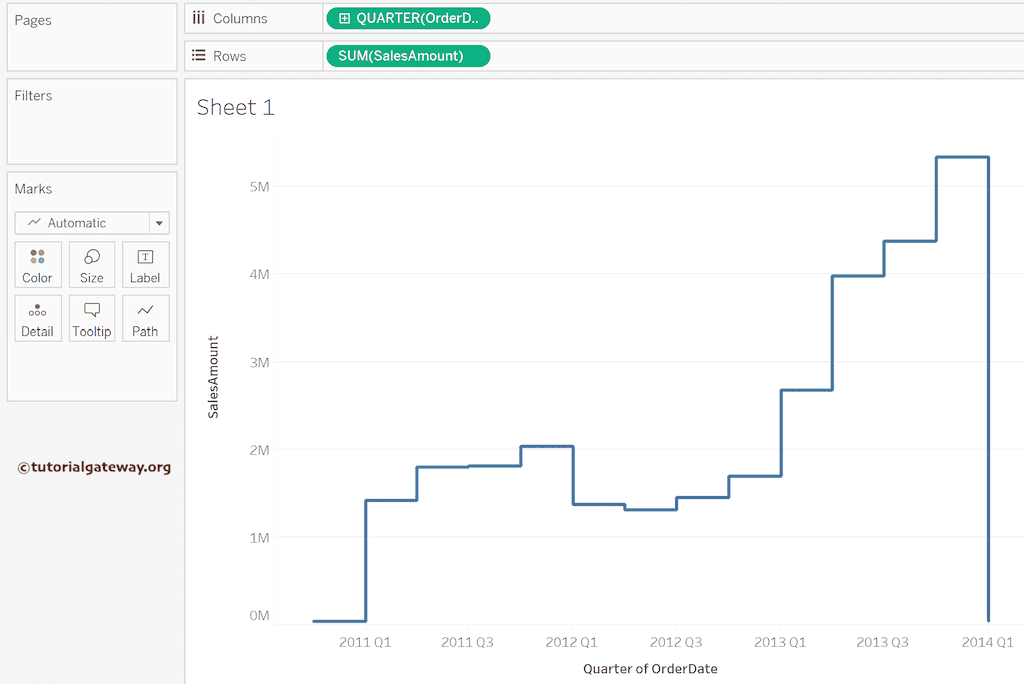
Task: Click the Color marks card icon
Action: [38, 258]
